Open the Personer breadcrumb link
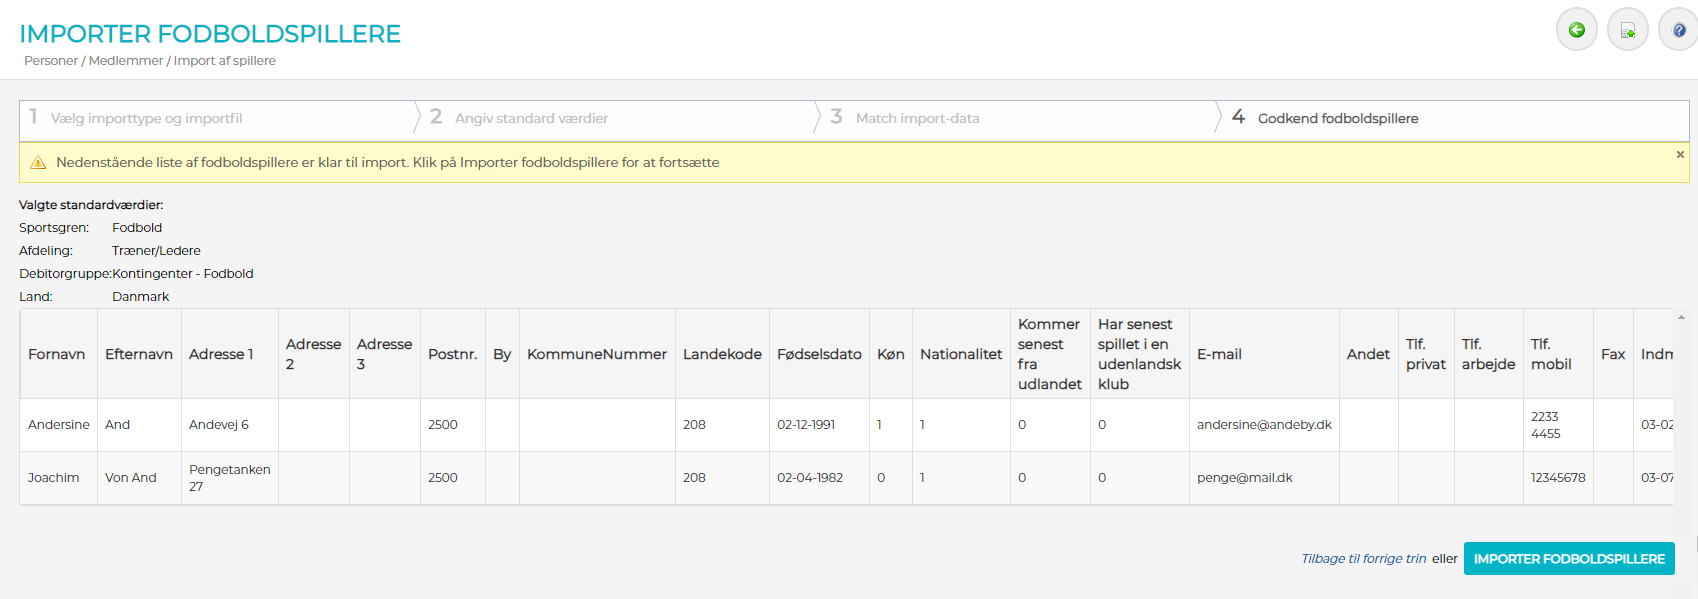1698x599 pixels. [x=51, y=61]
